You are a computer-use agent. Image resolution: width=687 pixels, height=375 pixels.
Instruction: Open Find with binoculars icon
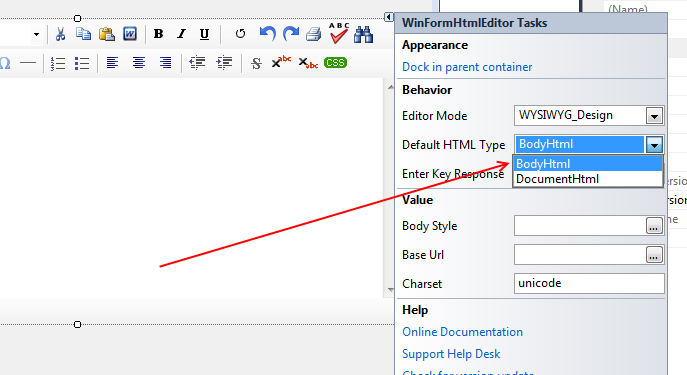coord(364,34)
